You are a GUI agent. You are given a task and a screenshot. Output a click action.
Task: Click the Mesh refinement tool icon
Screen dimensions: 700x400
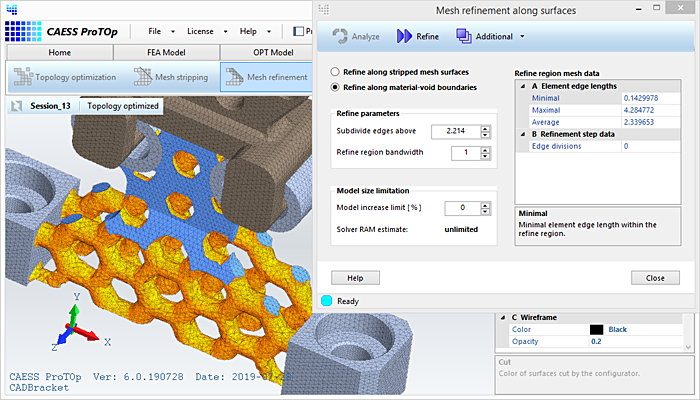pos(233,77)
